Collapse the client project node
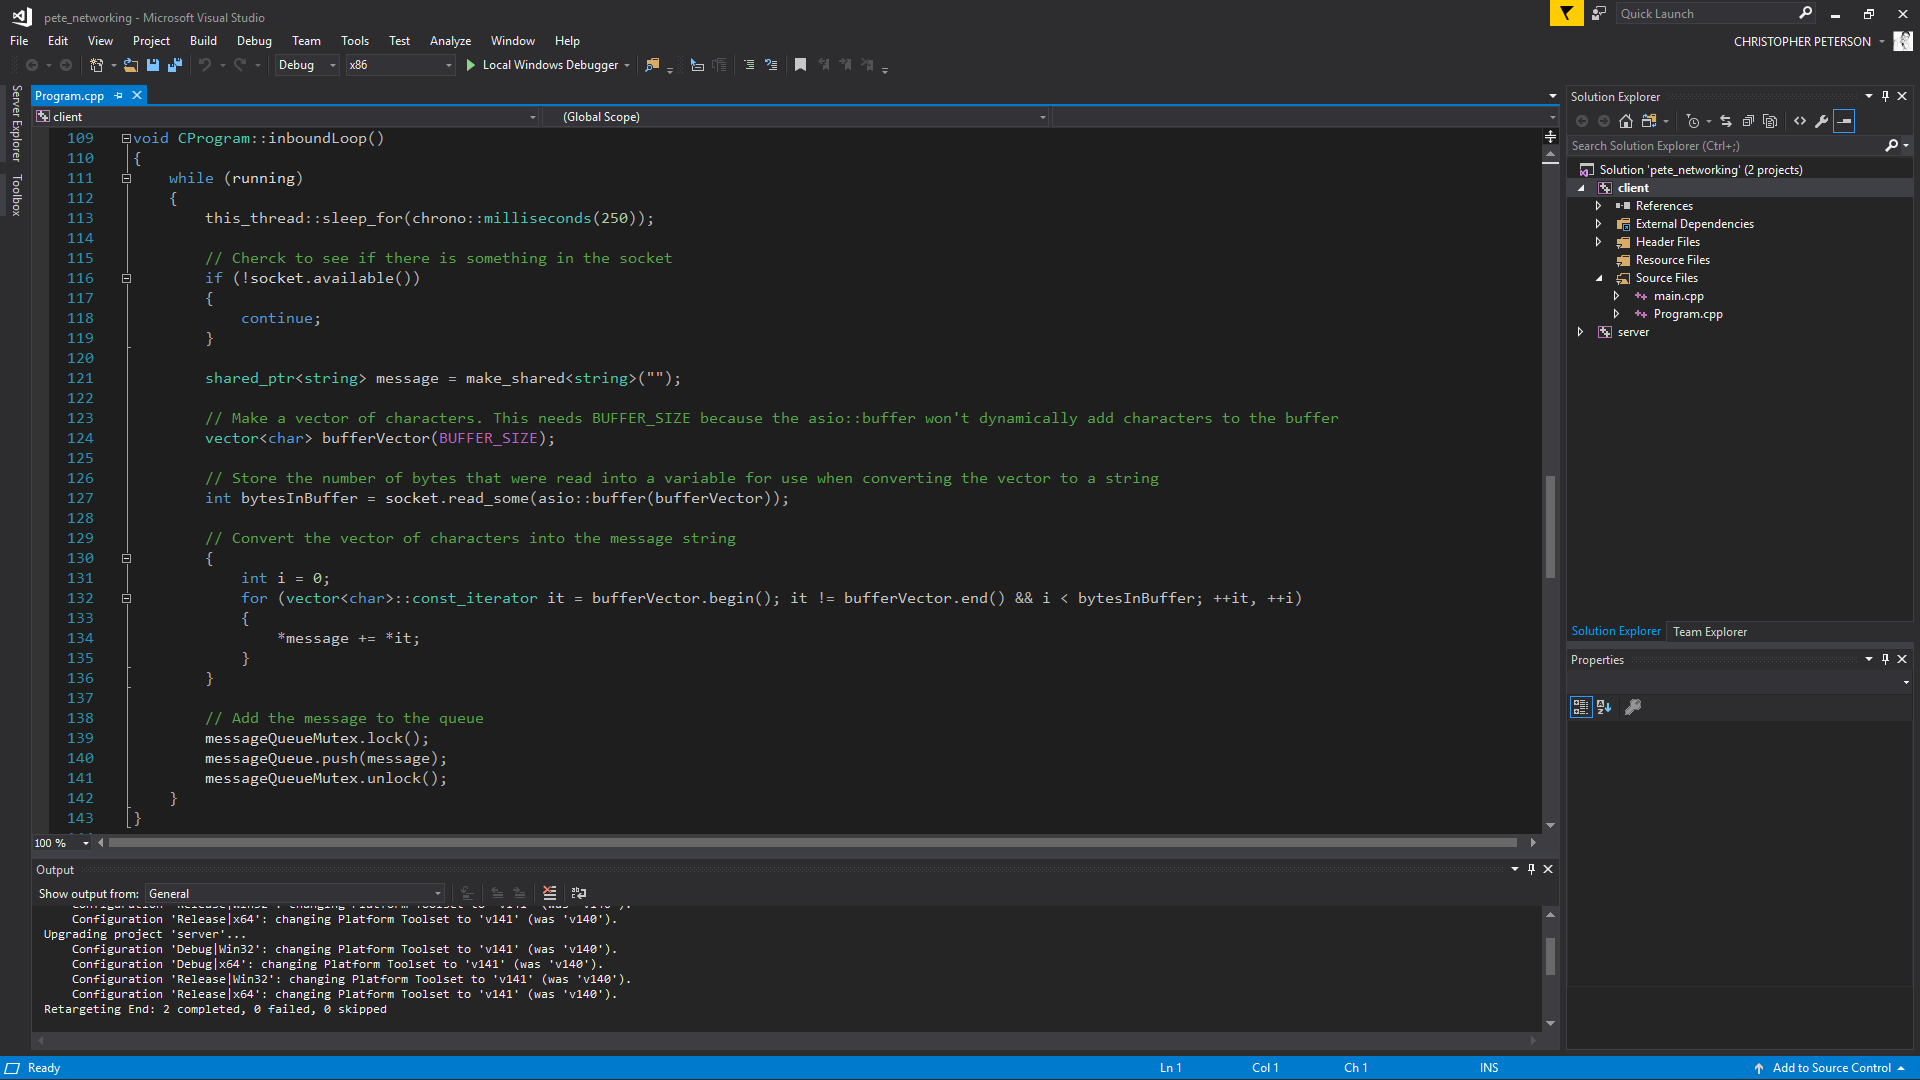Screen dimensions: 1920x1080 1581,188
